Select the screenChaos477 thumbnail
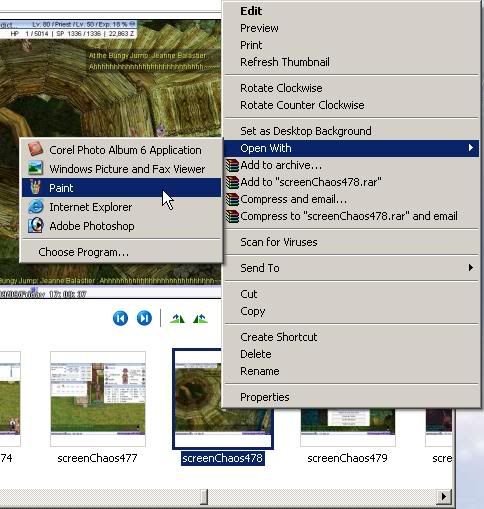Viewport: 484px width, 509px height. tap(98, 399)
